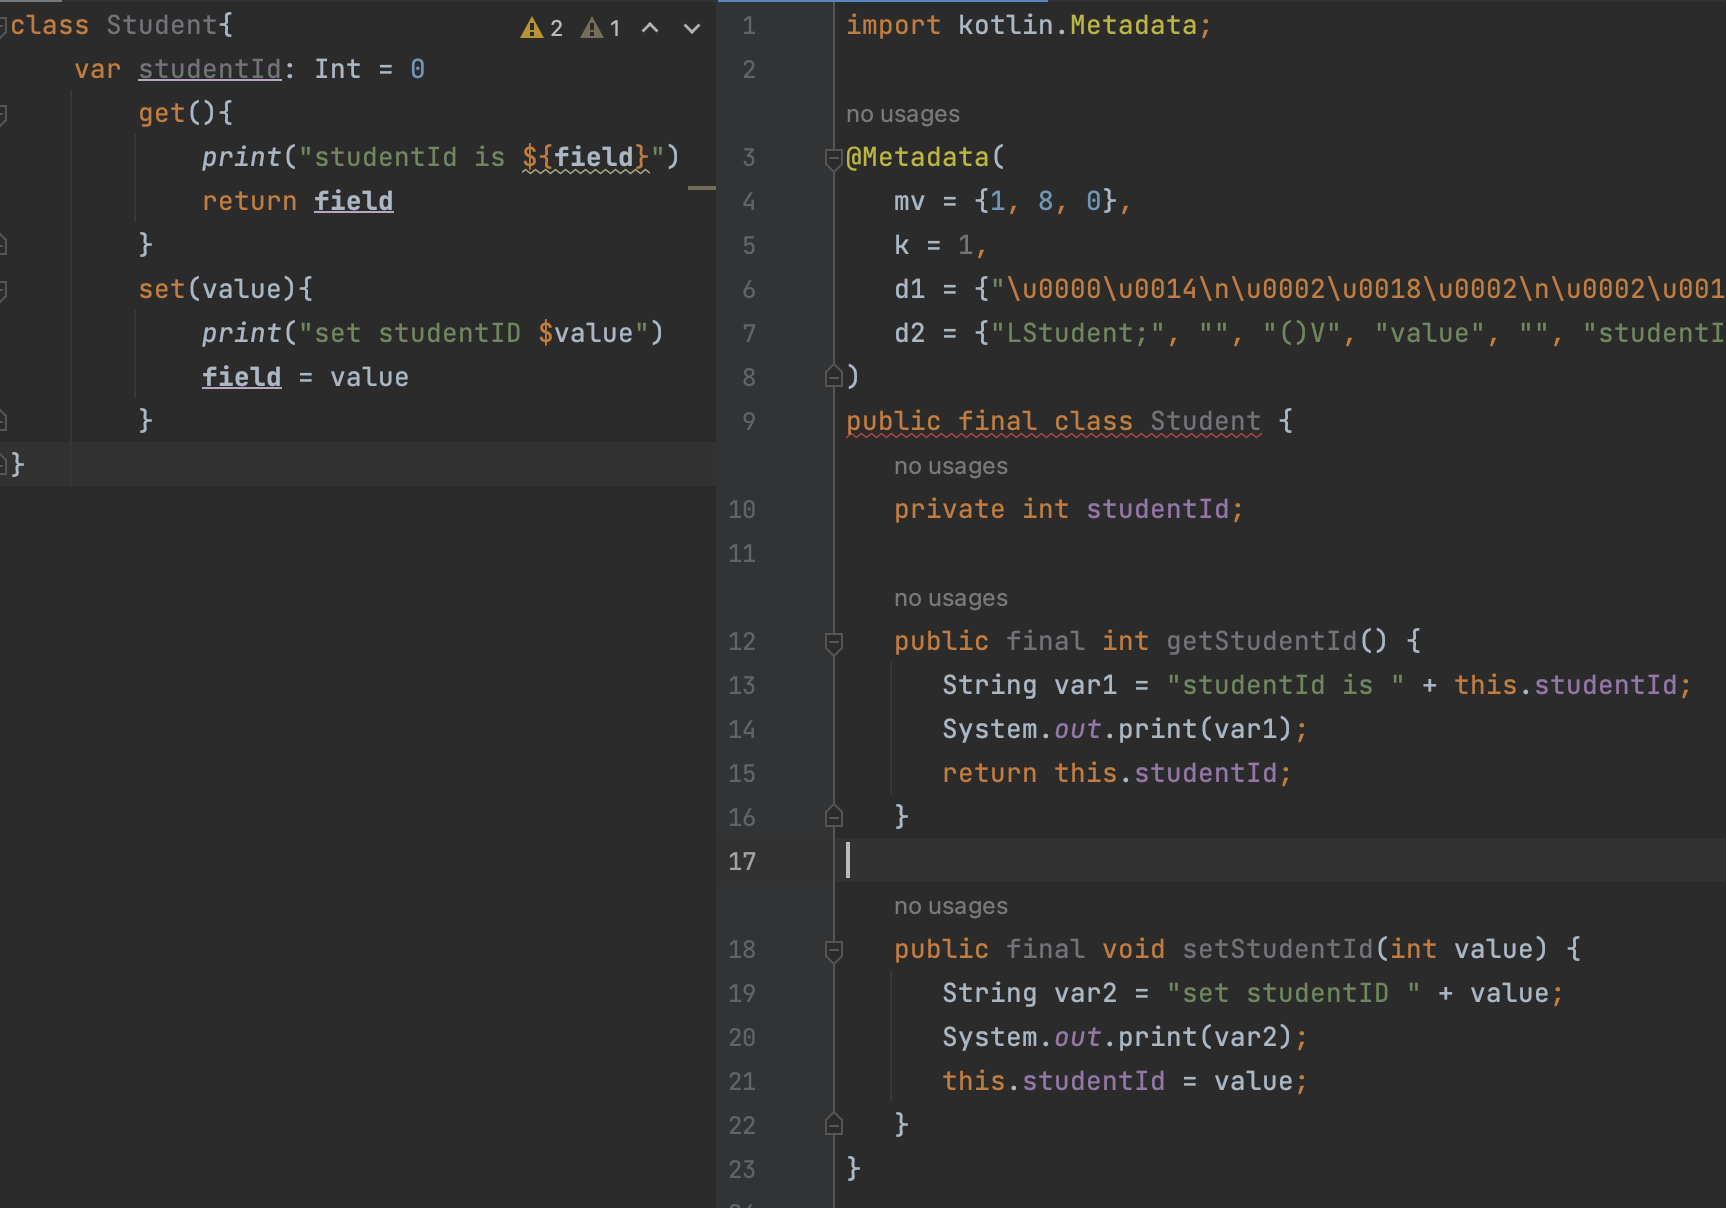Click '$value' in the set studentID string
Viewport: 1726px width, 1208px height.
(586, 333)
